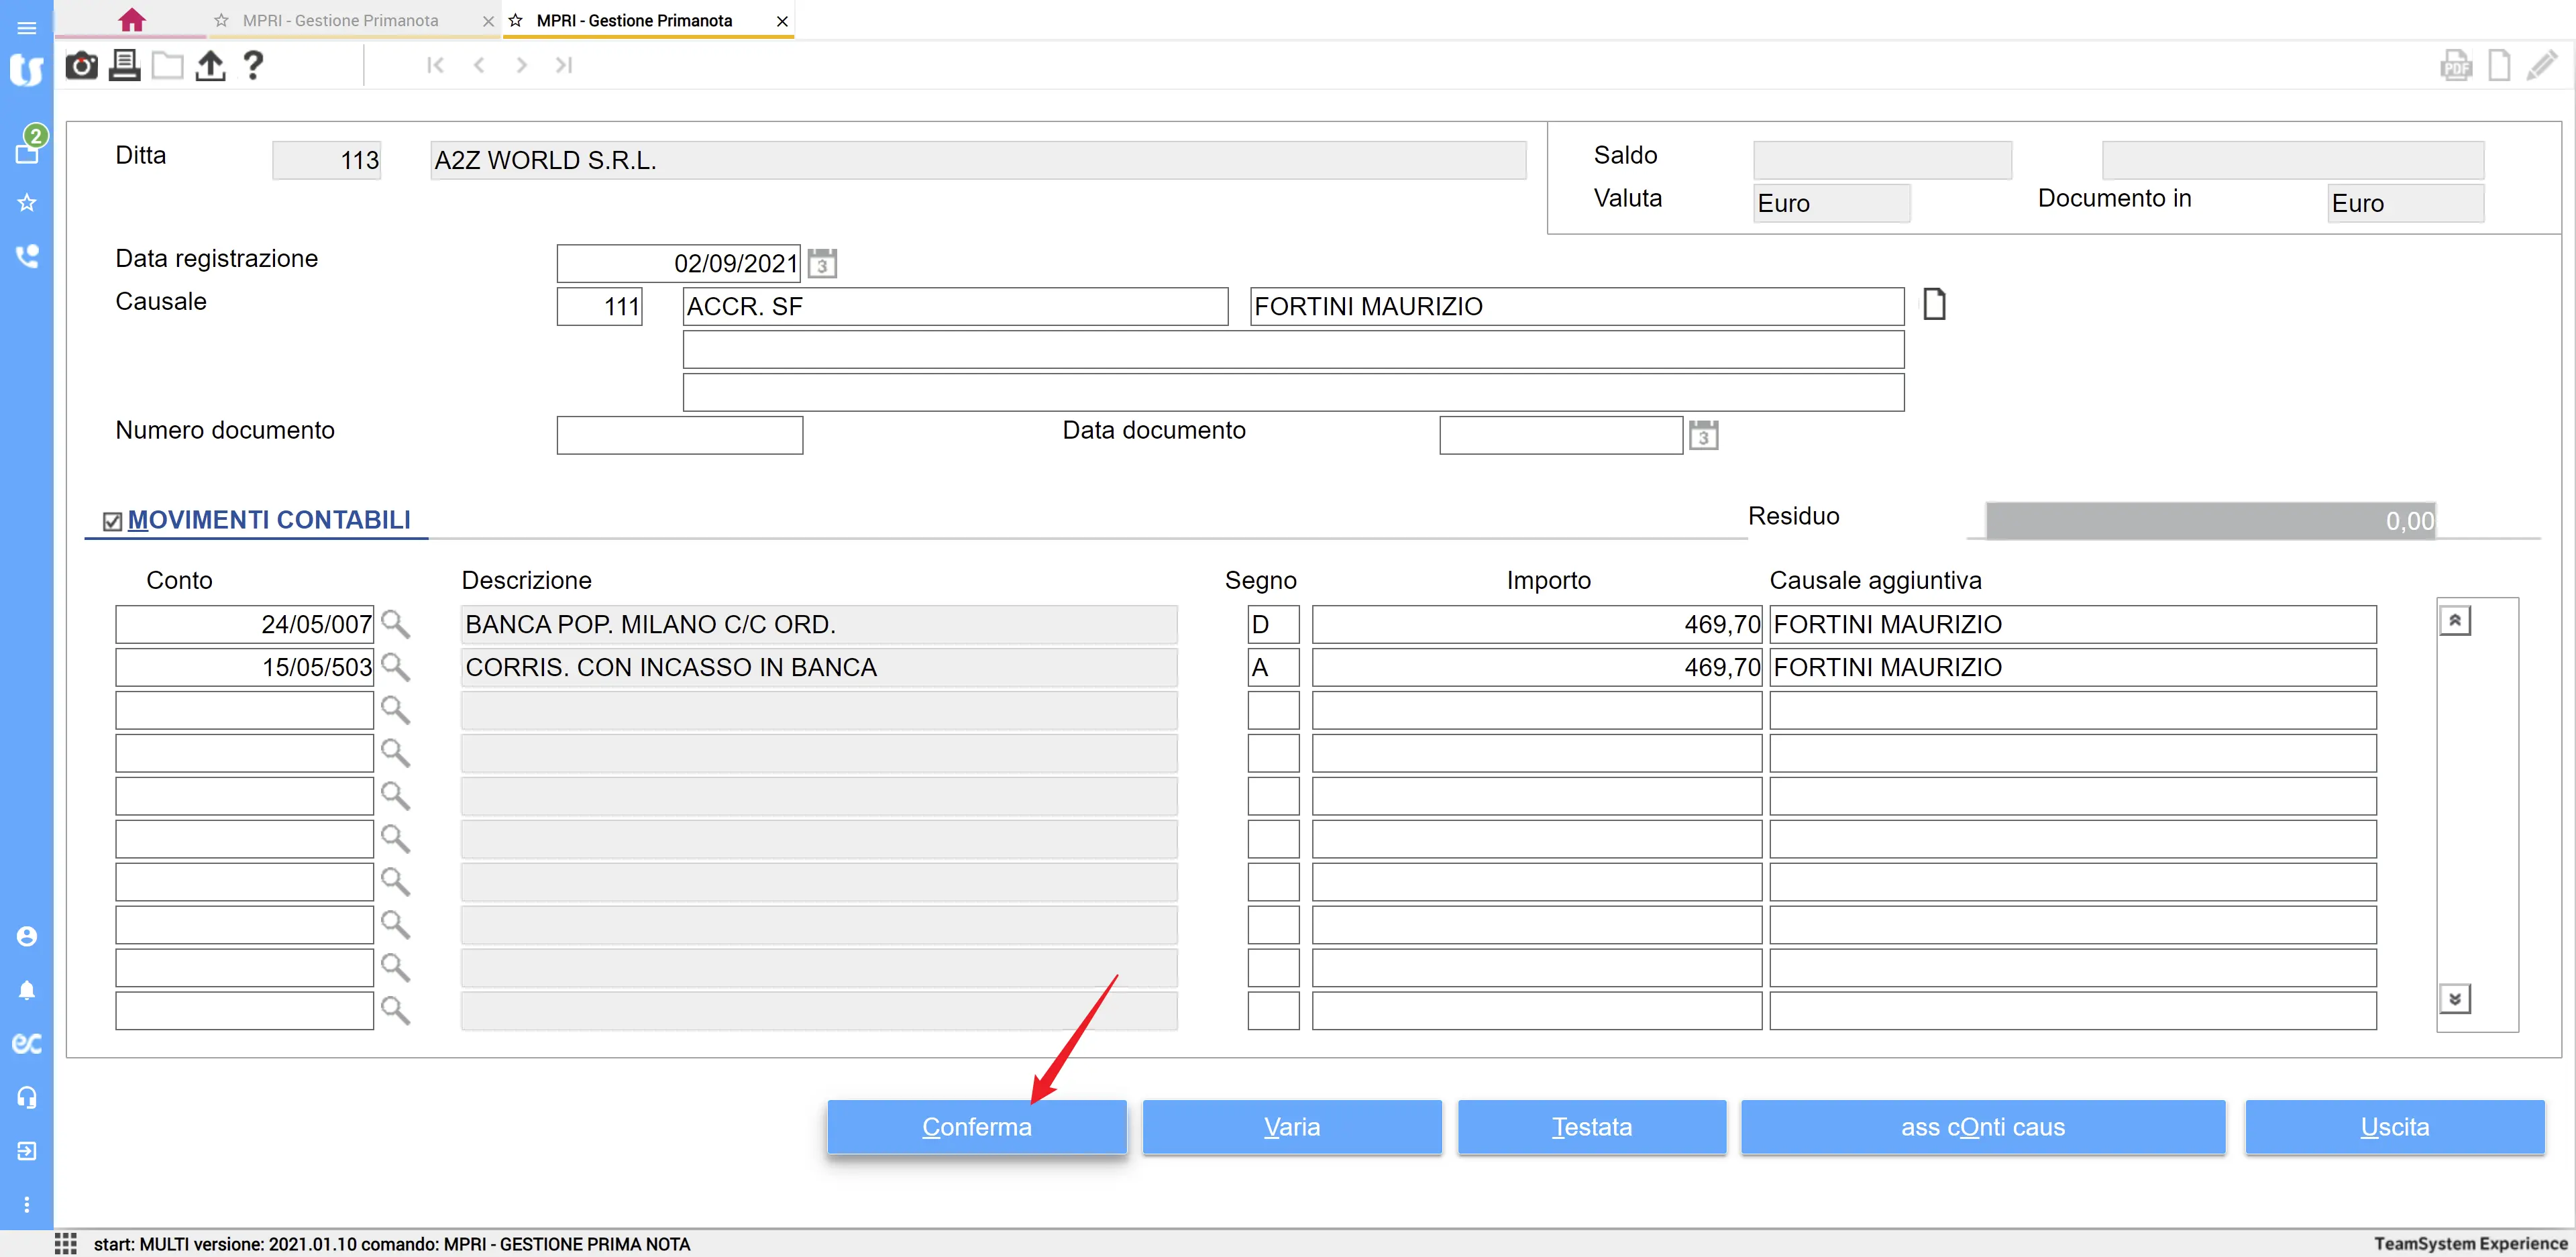Click the upload arrow icon
2576x1257 pixels.
coord(210,66)
